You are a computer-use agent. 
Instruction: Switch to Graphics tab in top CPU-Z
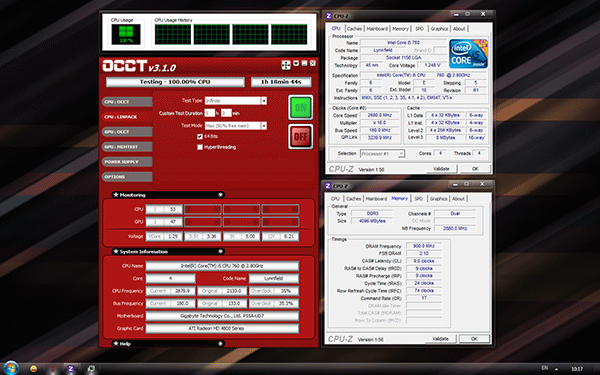pos(439,29)
